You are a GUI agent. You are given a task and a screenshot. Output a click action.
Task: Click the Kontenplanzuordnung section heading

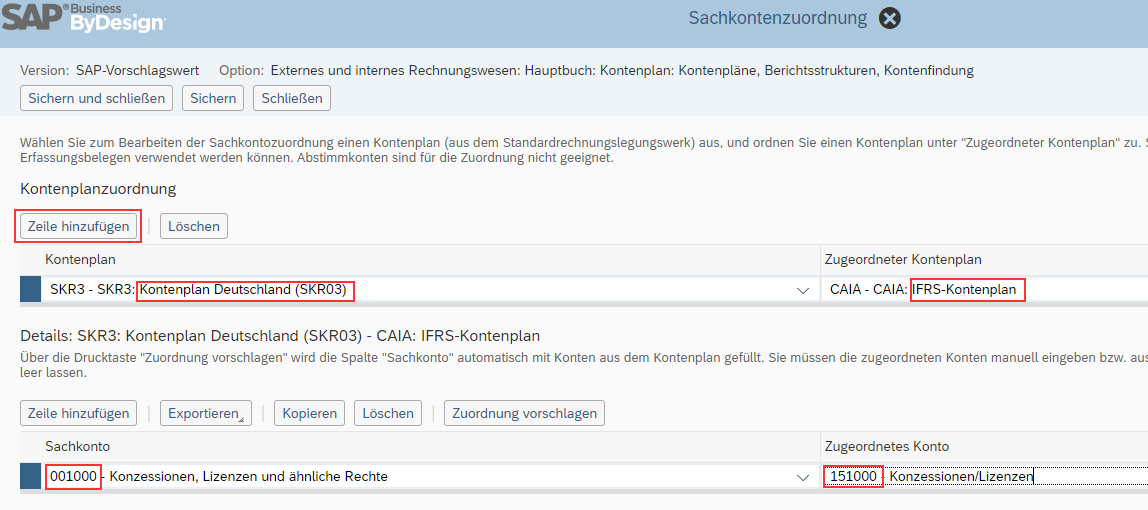[98, 189]
